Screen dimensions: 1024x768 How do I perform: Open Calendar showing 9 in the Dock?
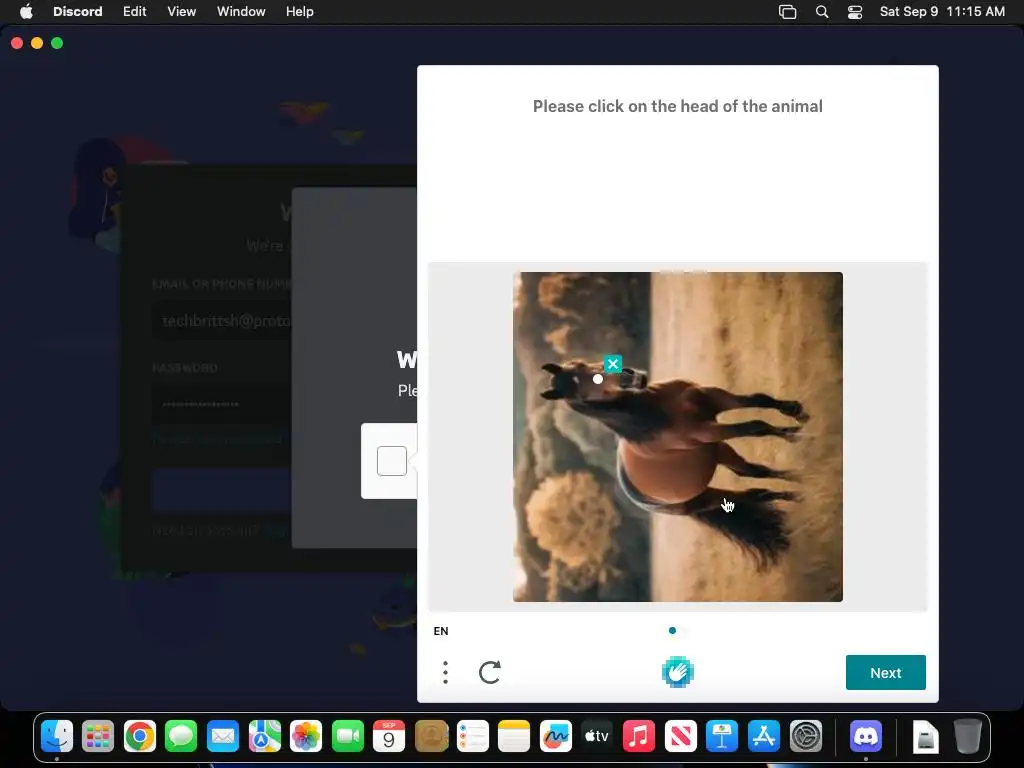pos(389,737)
